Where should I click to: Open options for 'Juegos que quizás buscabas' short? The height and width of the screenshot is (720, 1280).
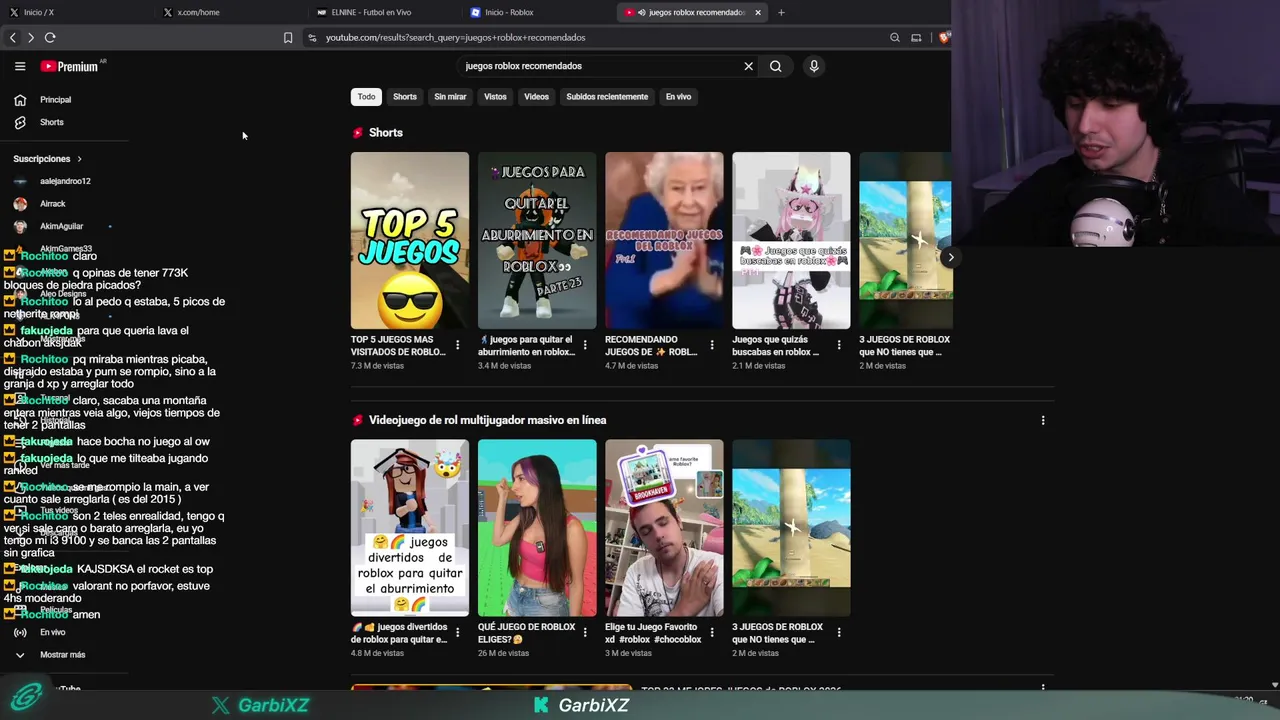pos(839,345)
